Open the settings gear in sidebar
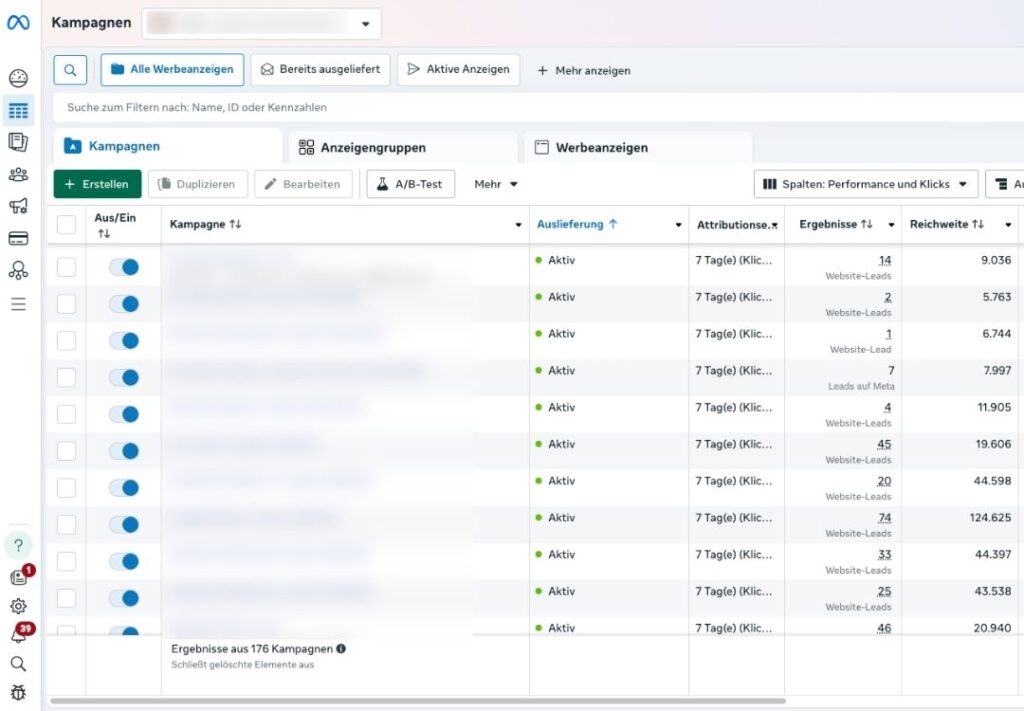The width and height of the screenshot is (1024, 711). 18,606
